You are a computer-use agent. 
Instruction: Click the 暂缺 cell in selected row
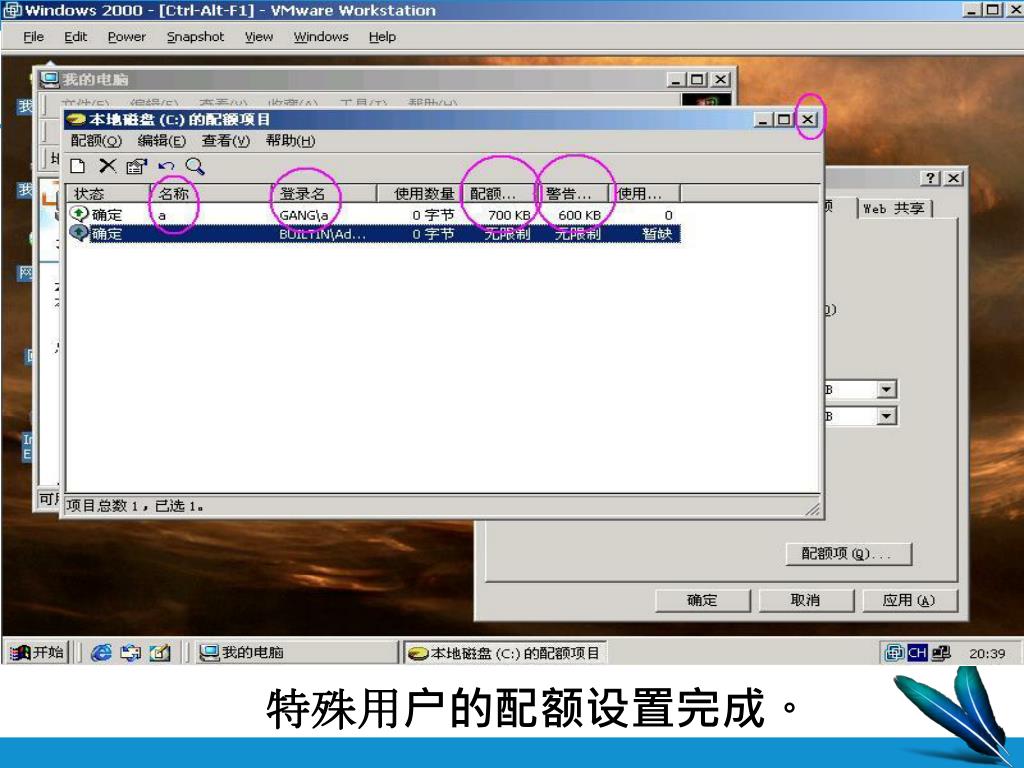point(657,234)
